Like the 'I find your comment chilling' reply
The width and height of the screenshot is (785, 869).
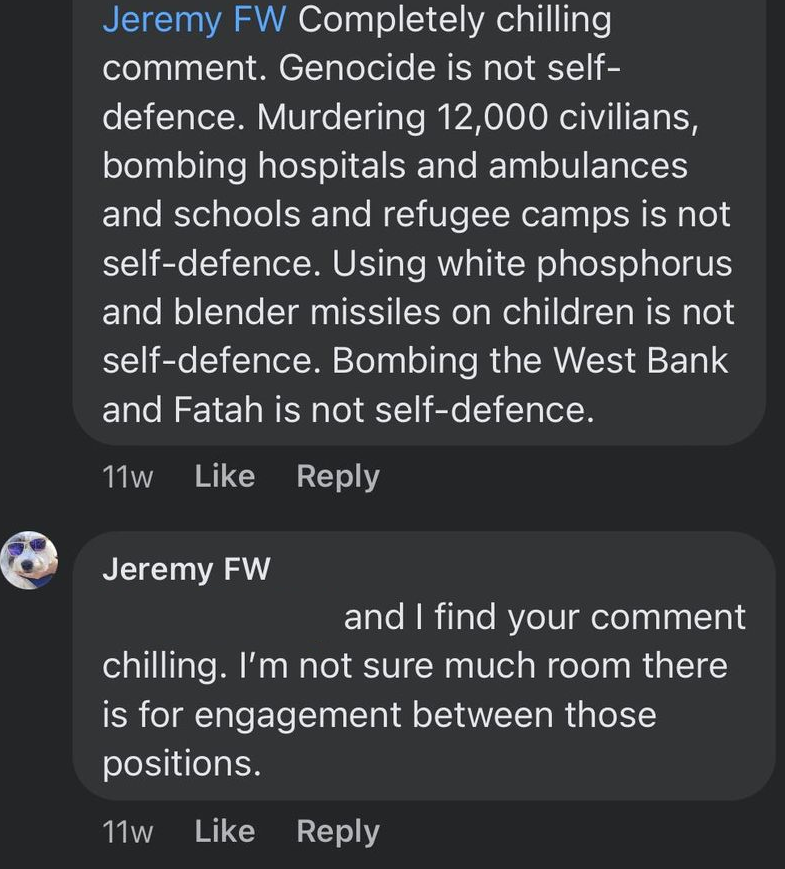point(225,831)
